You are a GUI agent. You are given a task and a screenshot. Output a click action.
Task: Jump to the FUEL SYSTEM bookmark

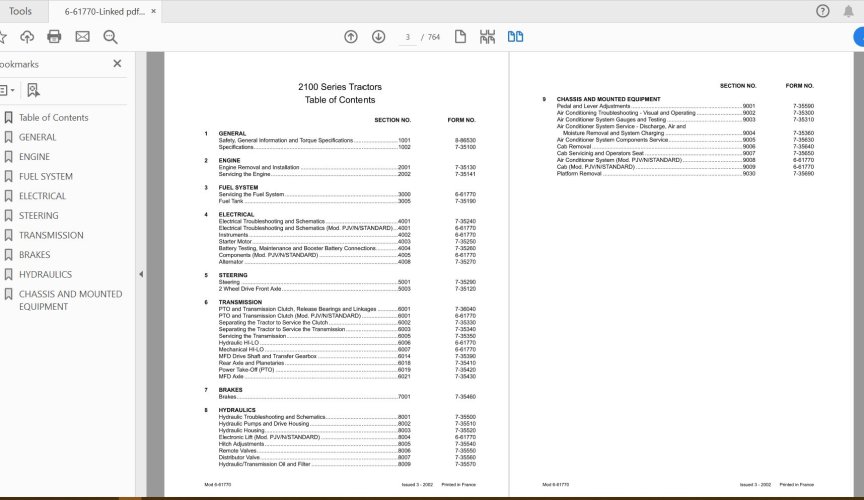tap(46, 176)
